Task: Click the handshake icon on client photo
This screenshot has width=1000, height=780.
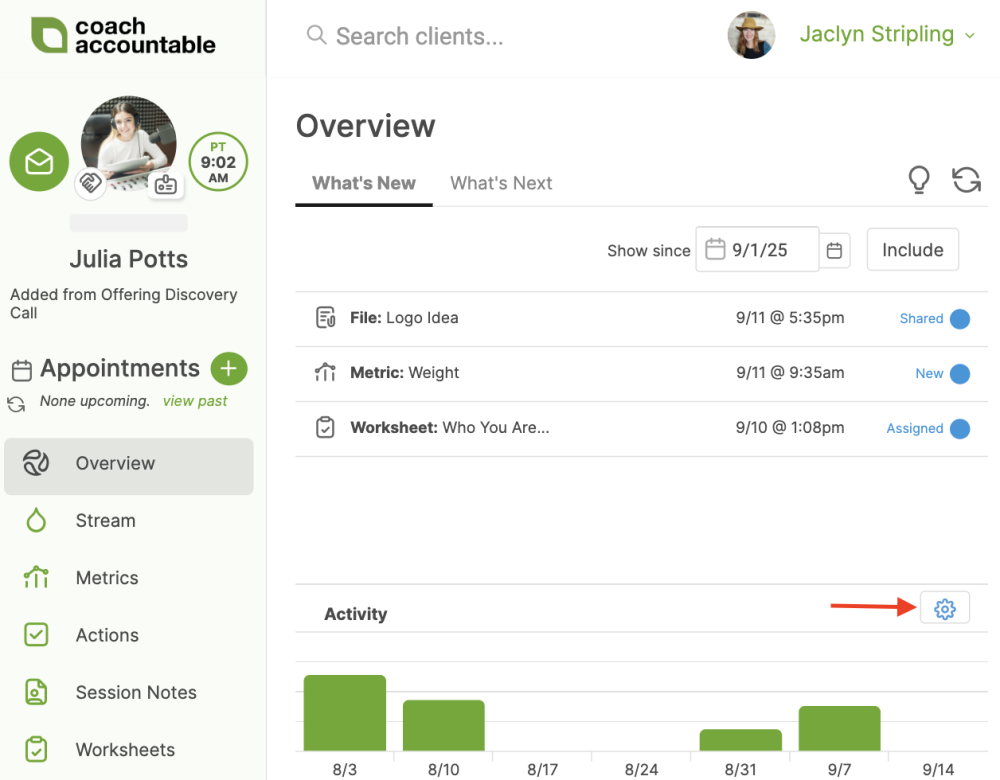Action: click(91, 183)
